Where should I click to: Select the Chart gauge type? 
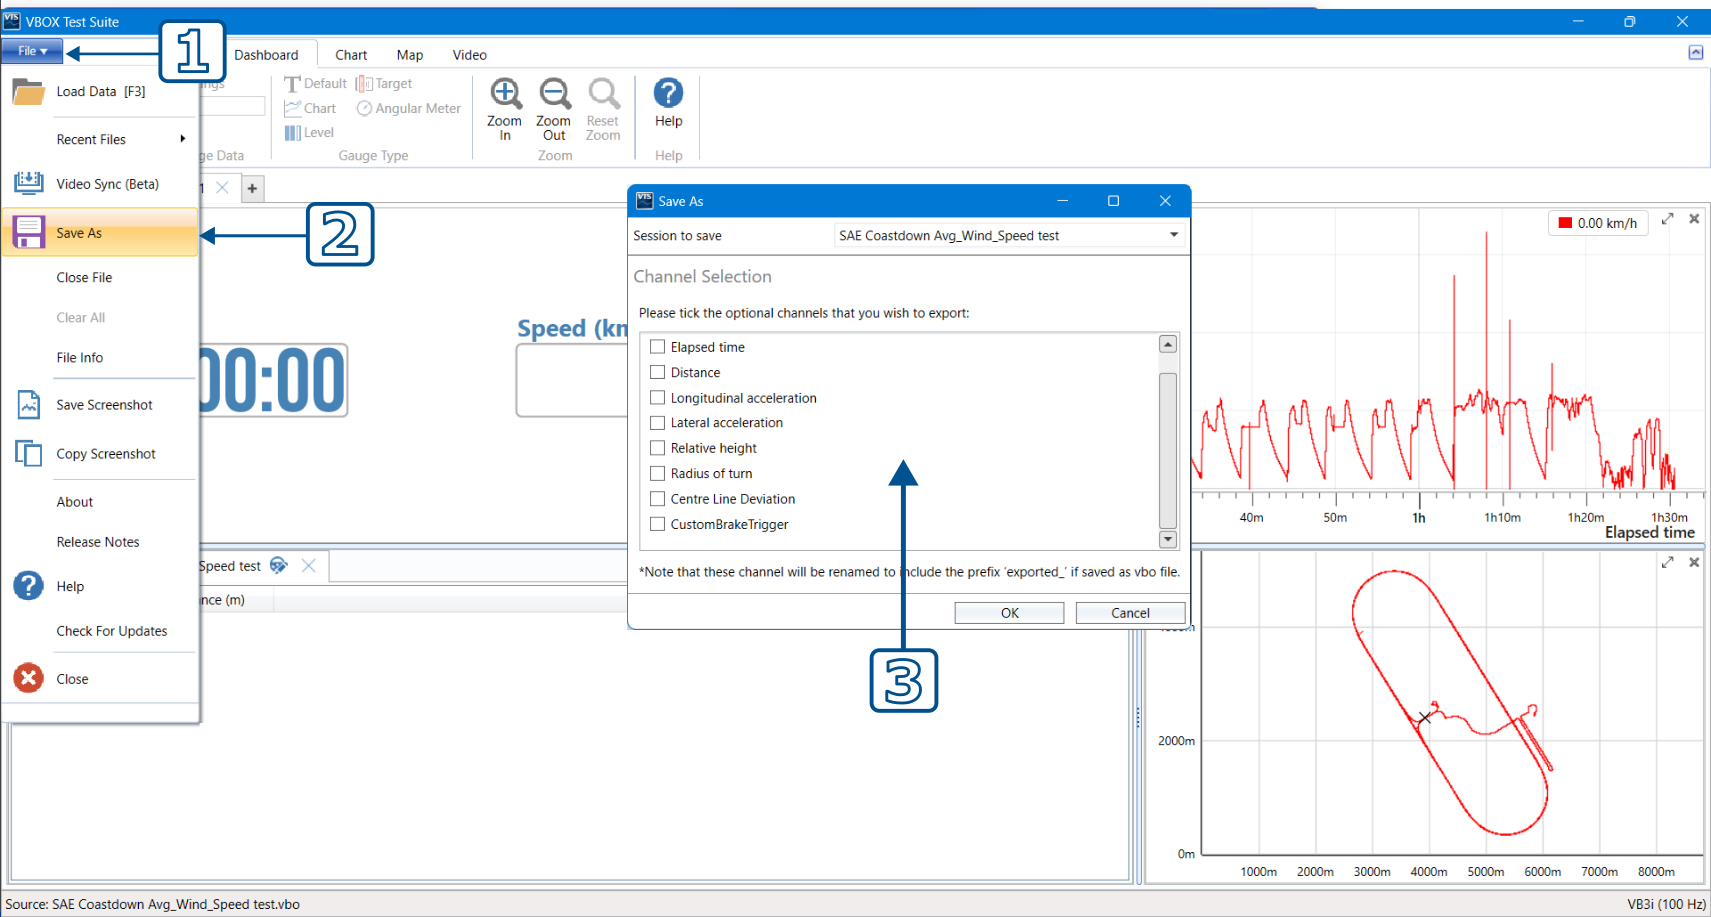pyautogui.click(x=310, y=108)
